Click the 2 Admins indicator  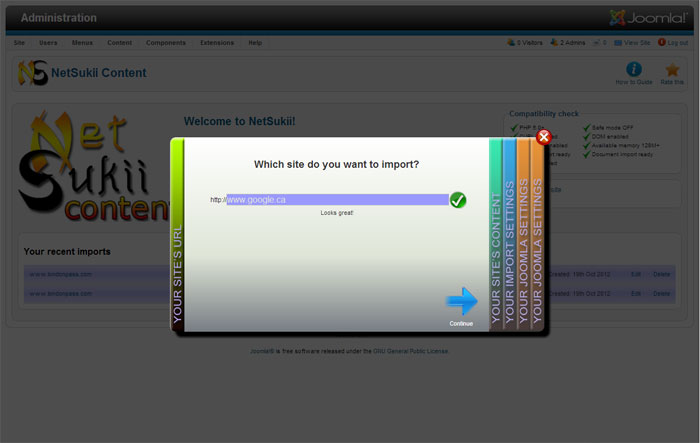tap(568, 42)
